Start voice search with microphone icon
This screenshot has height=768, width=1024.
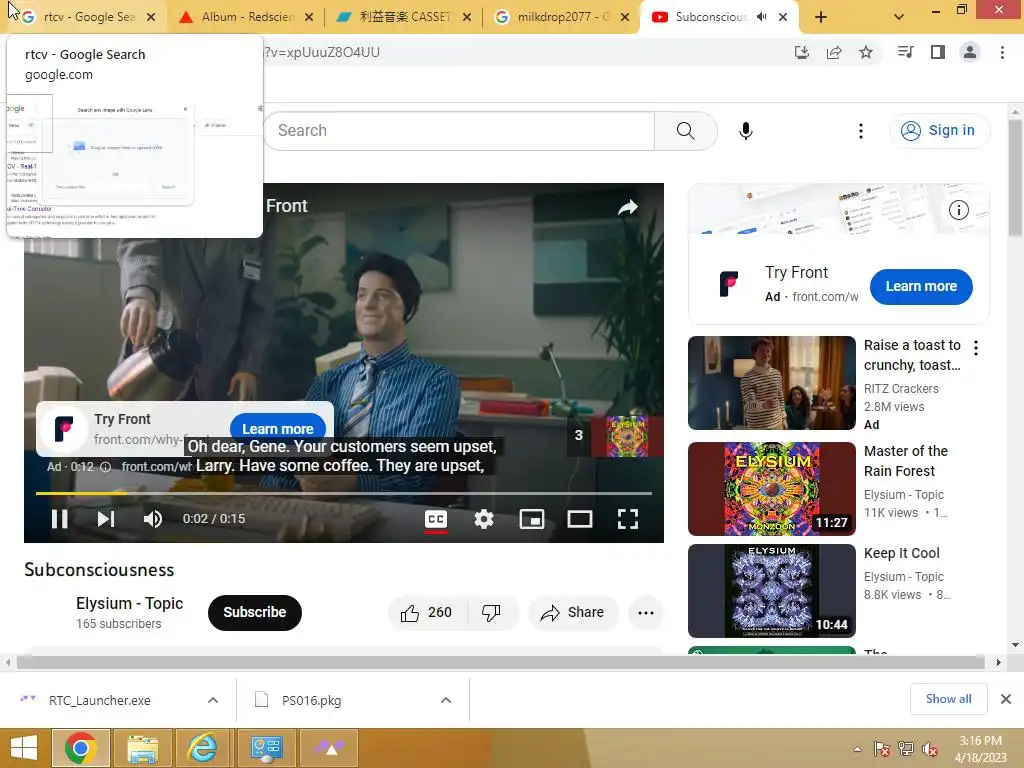pyautogui.click(x=746, y=131)
